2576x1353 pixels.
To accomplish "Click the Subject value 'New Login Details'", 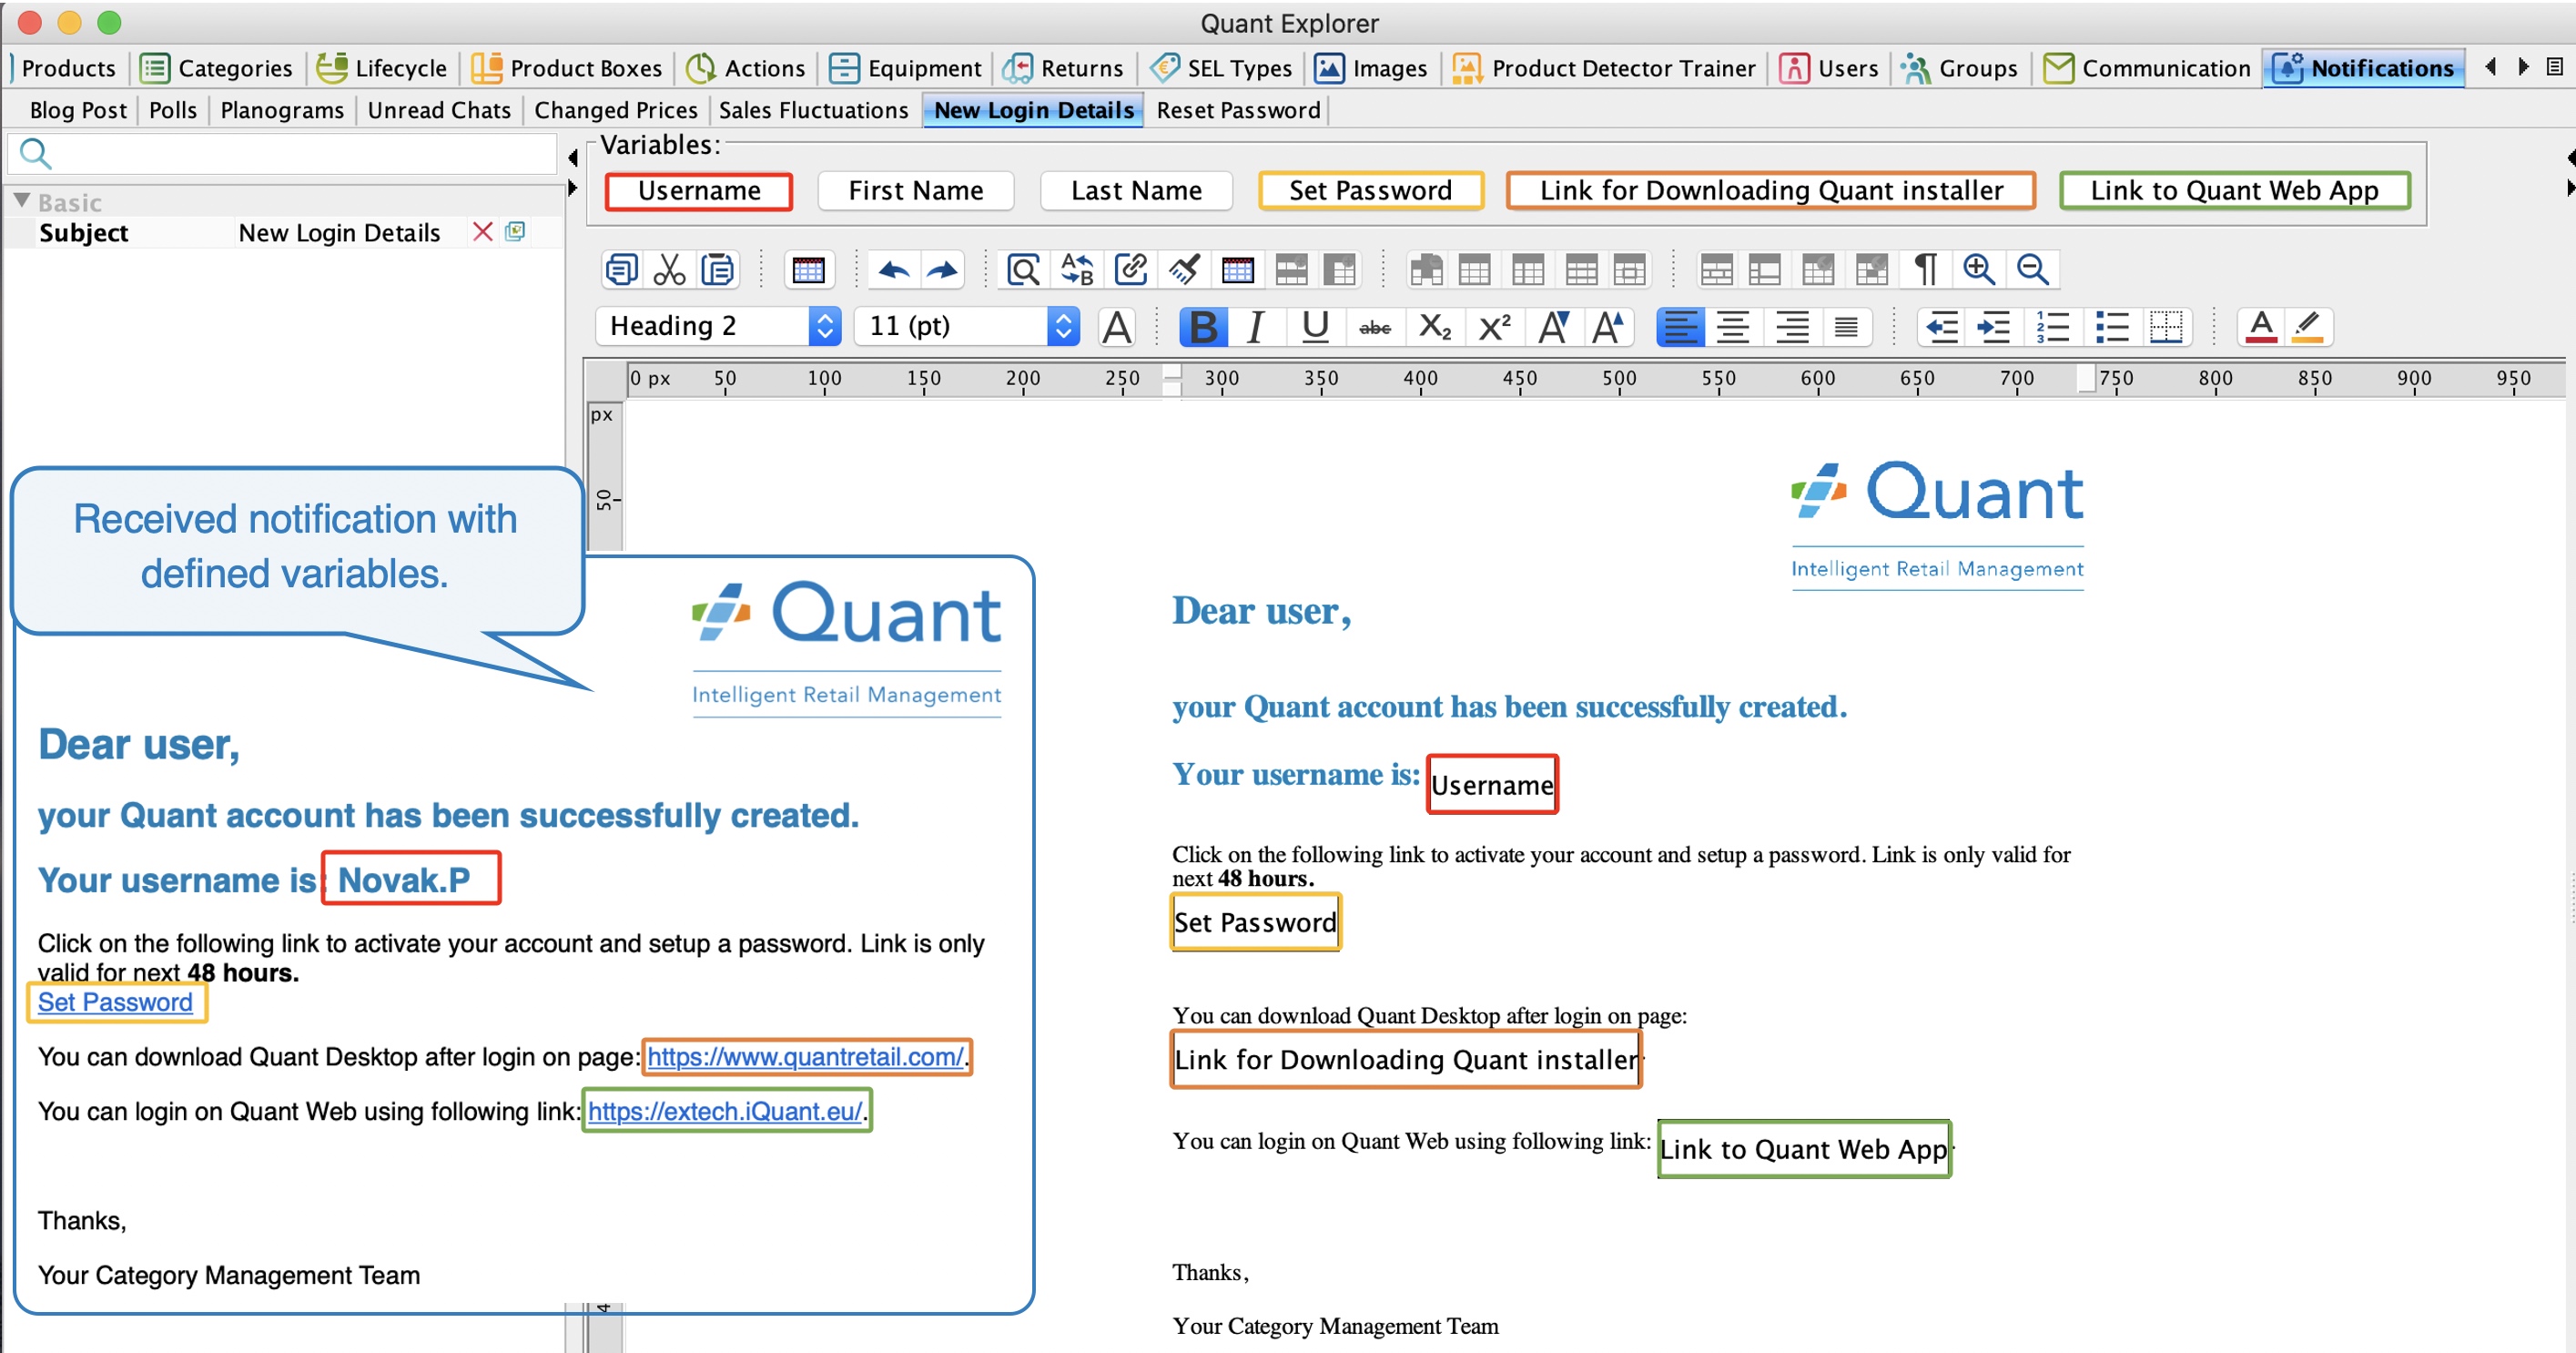I will click(339, 232).
